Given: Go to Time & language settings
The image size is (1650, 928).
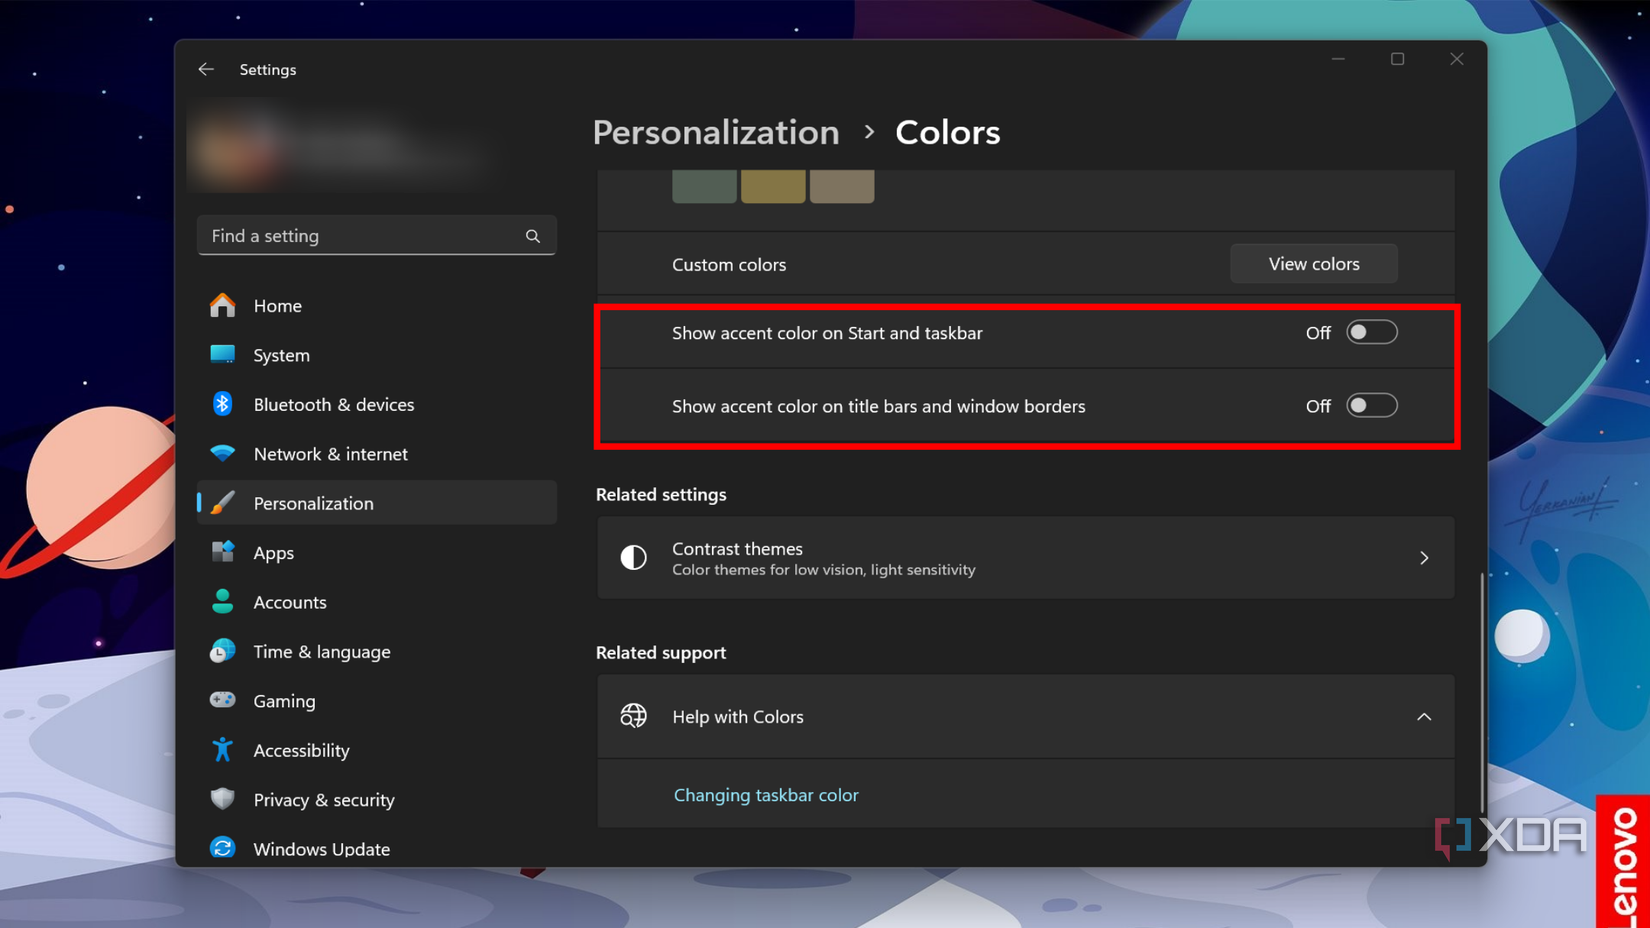Looking at the screenshot, I should 321,651.
